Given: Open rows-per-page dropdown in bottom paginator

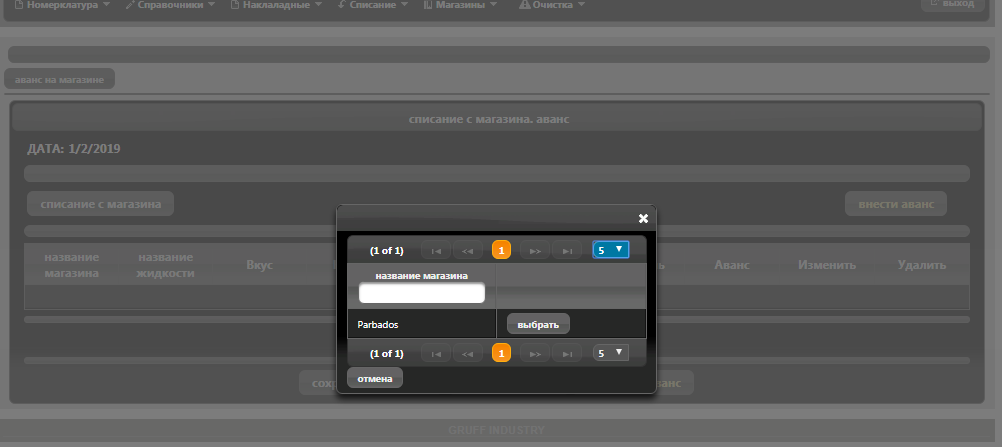Looking at the screenshot, I should coord(611,352).
